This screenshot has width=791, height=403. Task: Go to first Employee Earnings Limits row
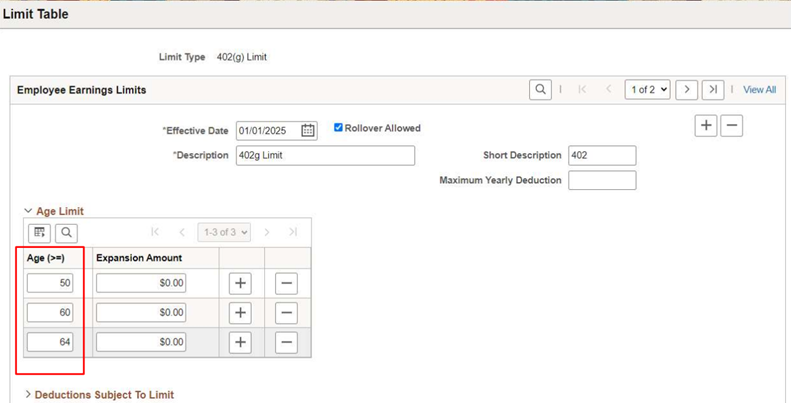pyautogui.click(x=582, y=90)
